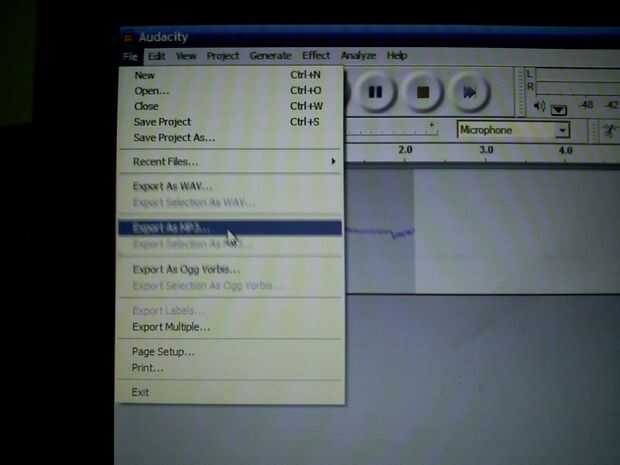Image resolution: width=620 pixels, height=465 pixels.
Task: Choose Export As MP3...
Action: [x=230, y=228]
